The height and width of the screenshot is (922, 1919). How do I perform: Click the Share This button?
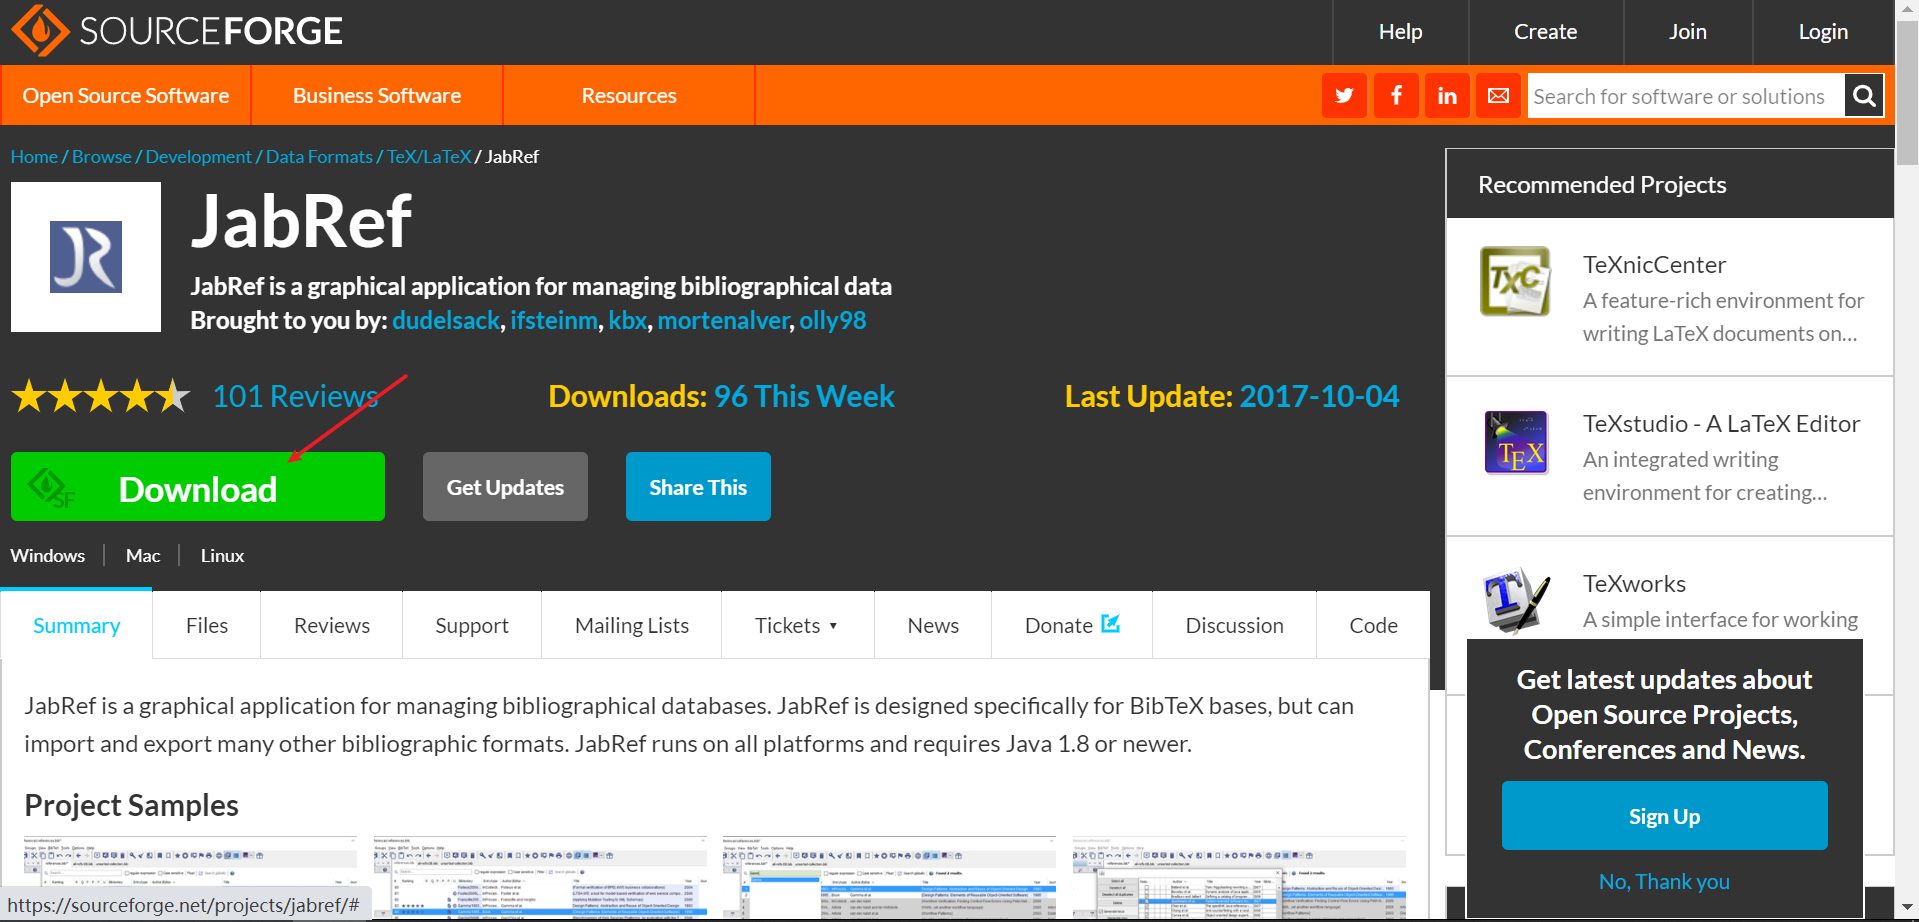click(x=698, y=487)
